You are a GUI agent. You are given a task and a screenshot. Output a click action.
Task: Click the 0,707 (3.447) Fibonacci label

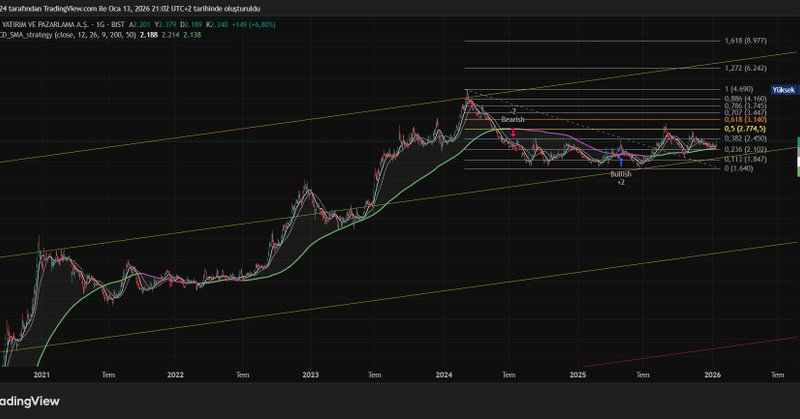click(x=745, y=112)
